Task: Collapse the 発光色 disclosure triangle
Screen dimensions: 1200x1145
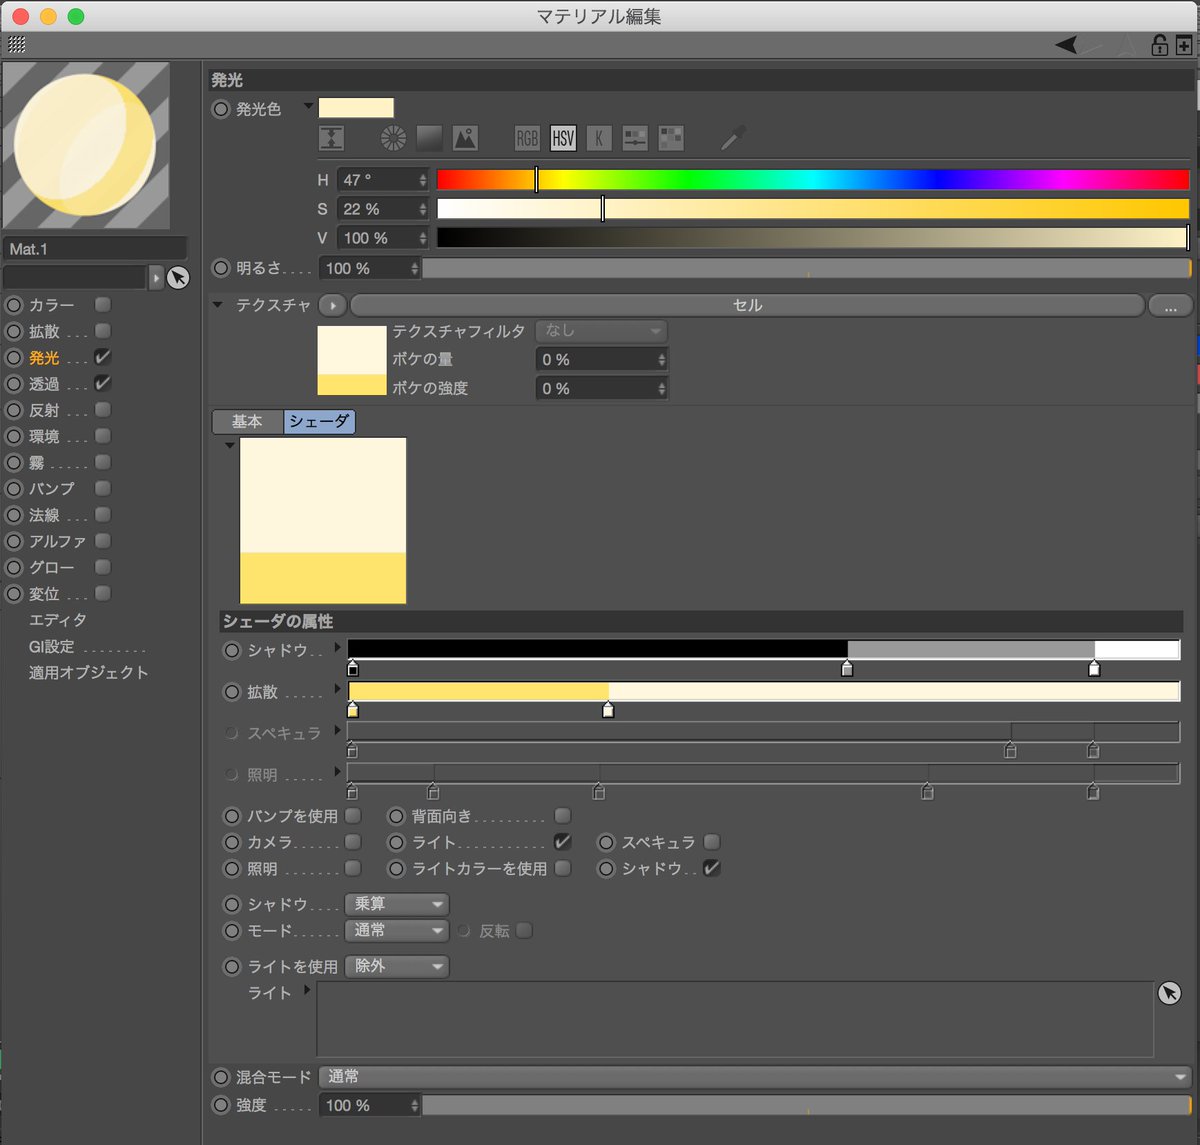Action: point(308,105)
